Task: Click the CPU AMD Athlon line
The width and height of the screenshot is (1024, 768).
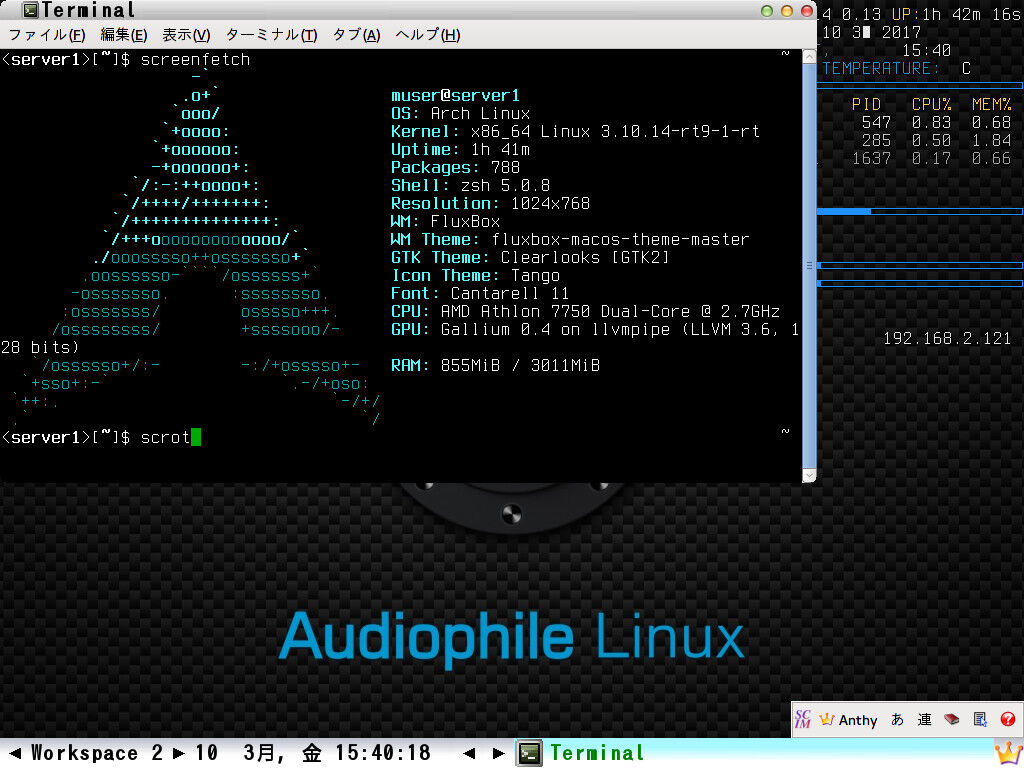Action: 585,311
